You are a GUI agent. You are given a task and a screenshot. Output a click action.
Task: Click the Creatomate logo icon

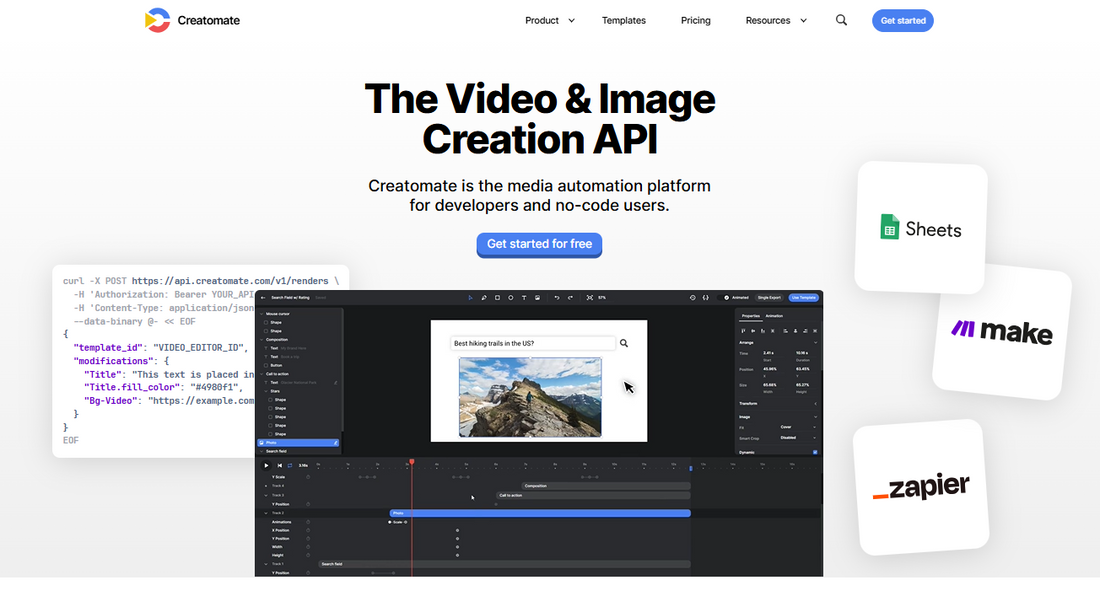tap(157, 20)
